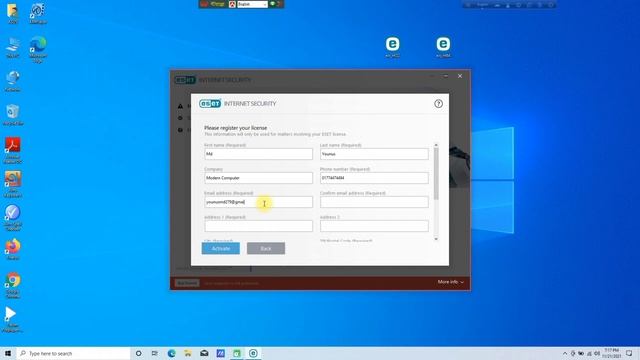Open the Network desktop icon
This screenshot has width=640, height=360.
click(13, 81)
